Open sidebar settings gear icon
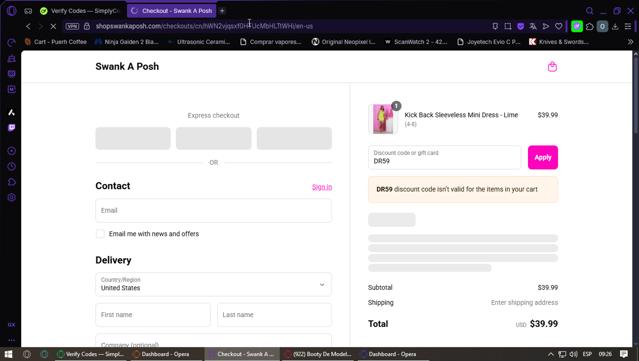Viewport: 639px width, 361px height. (x=11, y=197)
